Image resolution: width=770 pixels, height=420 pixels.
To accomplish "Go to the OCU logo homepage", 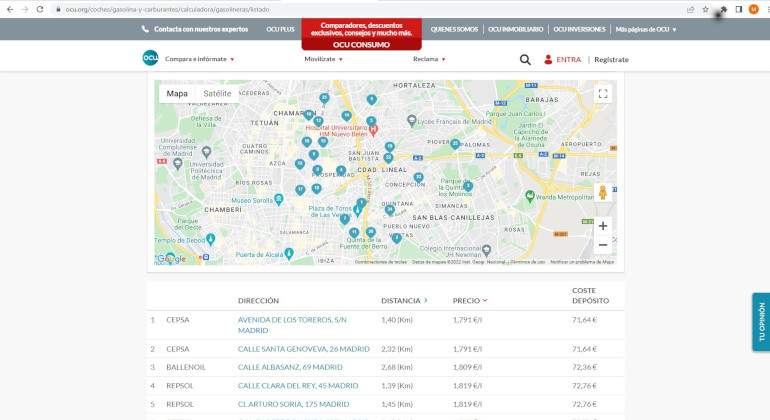I will [150, 58].
